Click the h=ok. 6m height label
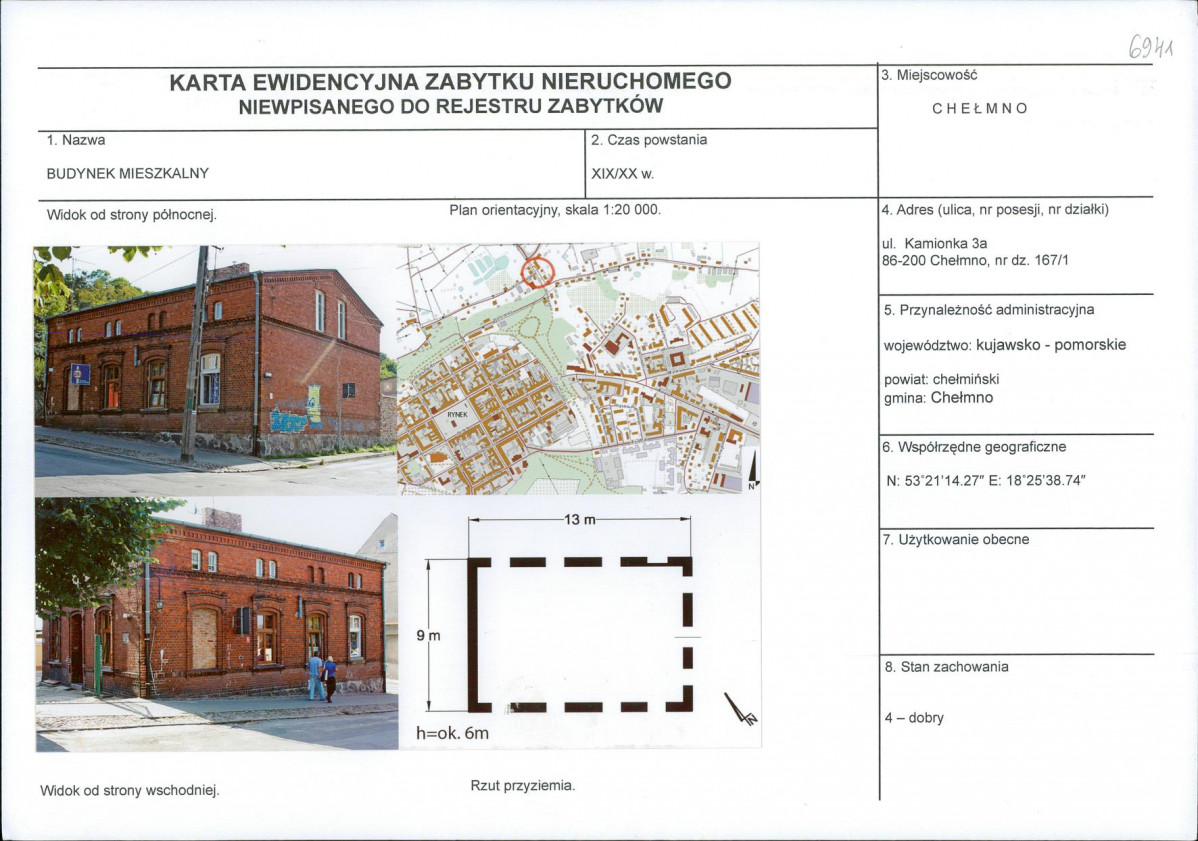The image size is (1198, 841). point(452,733)
